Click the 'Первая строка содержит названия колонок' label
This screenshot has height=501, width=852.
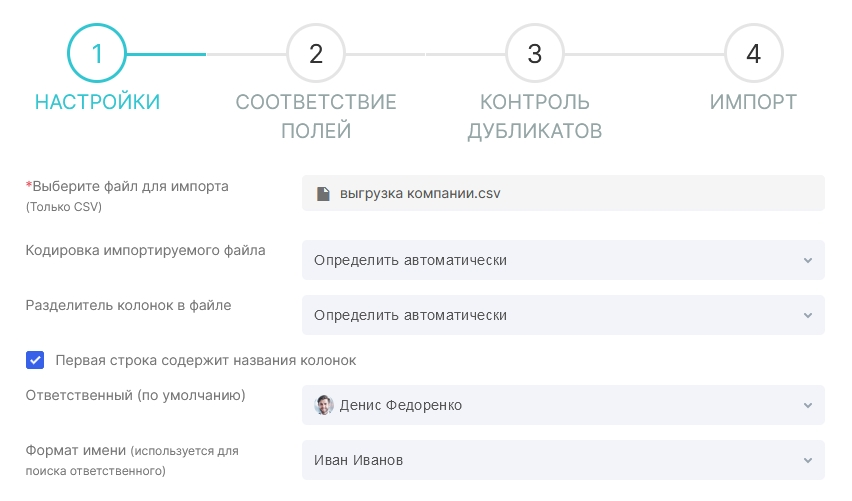[206, 360]
